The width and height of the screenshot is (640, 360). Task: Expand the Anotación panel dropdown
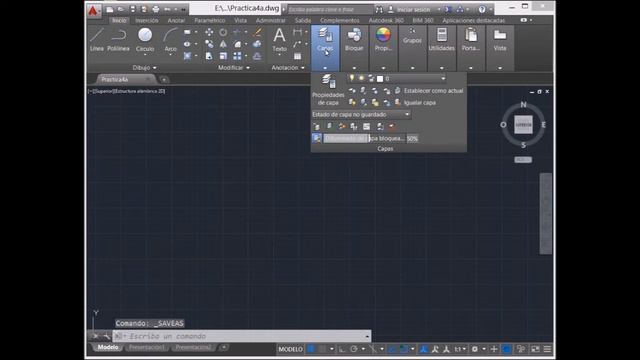coord(288,67)
